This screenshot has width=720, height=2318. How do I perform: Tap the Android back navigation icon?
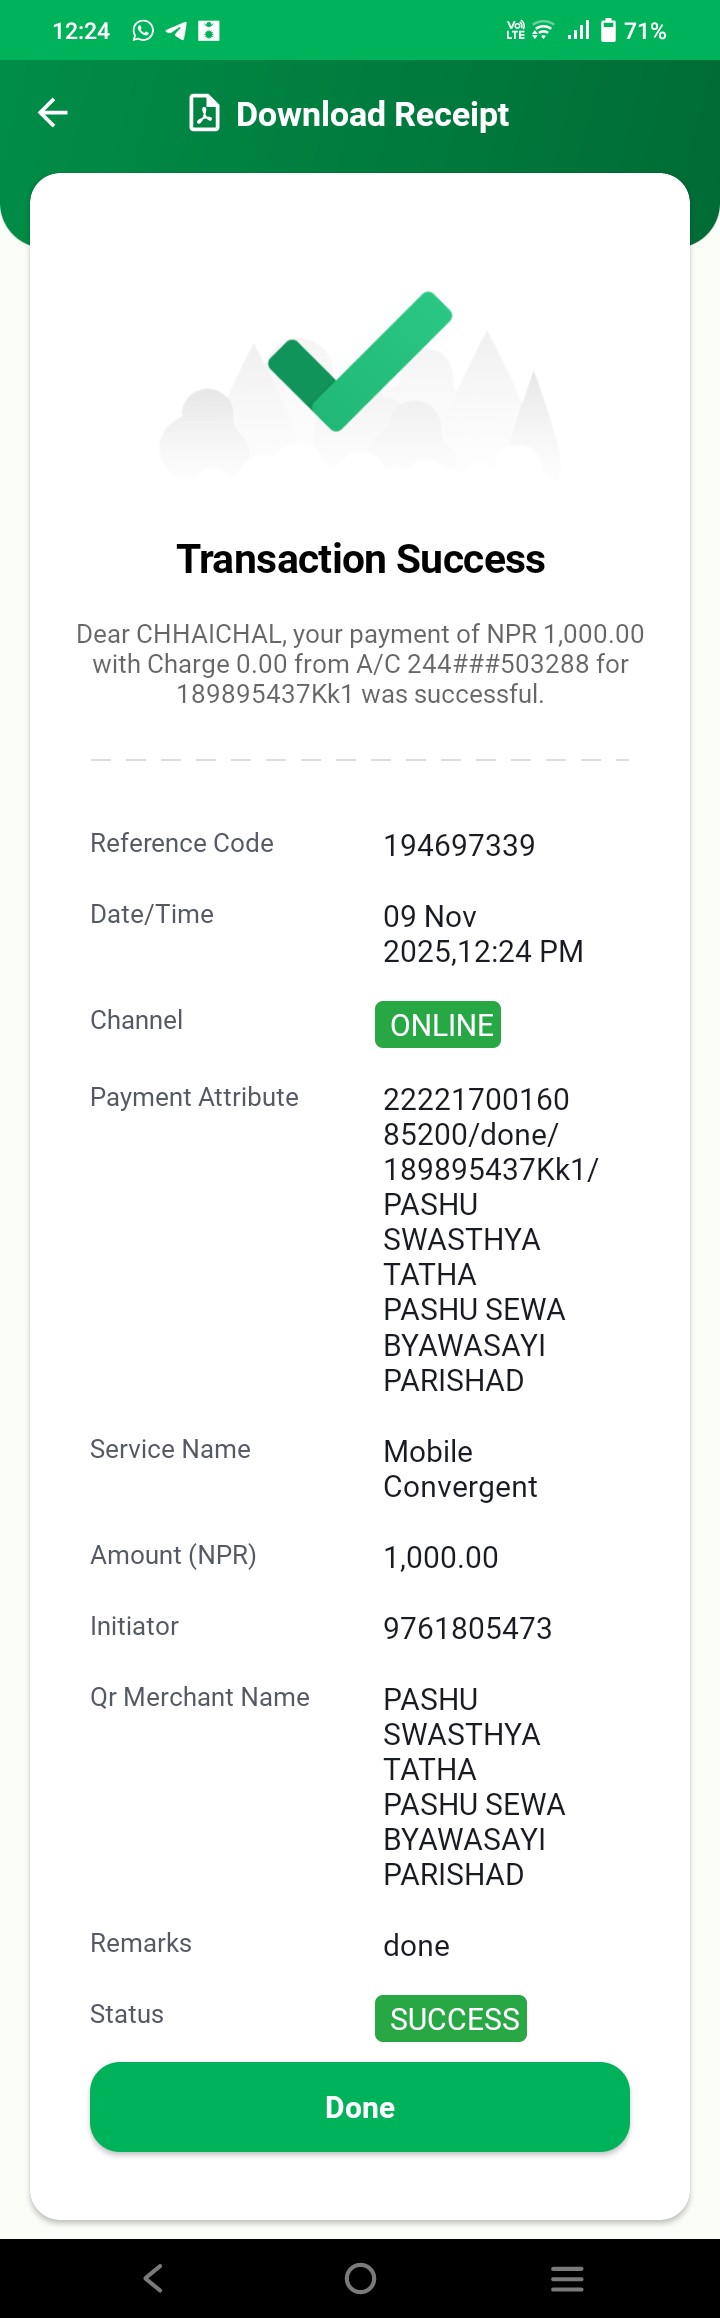[153, 2279]
